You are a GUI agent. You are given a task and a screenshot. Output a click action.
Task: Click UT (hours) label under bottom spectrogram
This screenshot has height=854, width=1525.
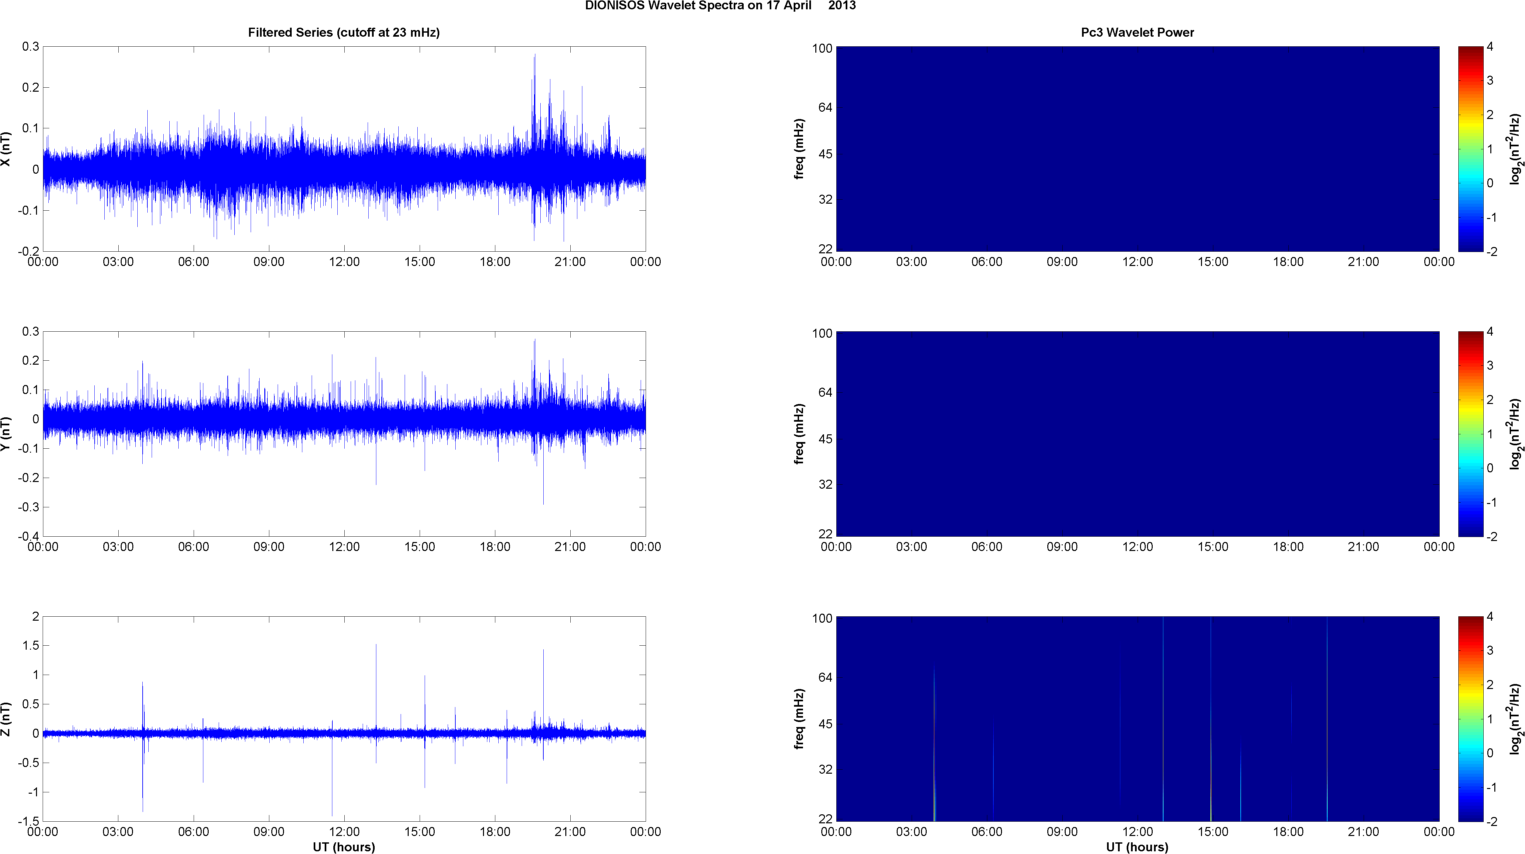[1137, 847]
